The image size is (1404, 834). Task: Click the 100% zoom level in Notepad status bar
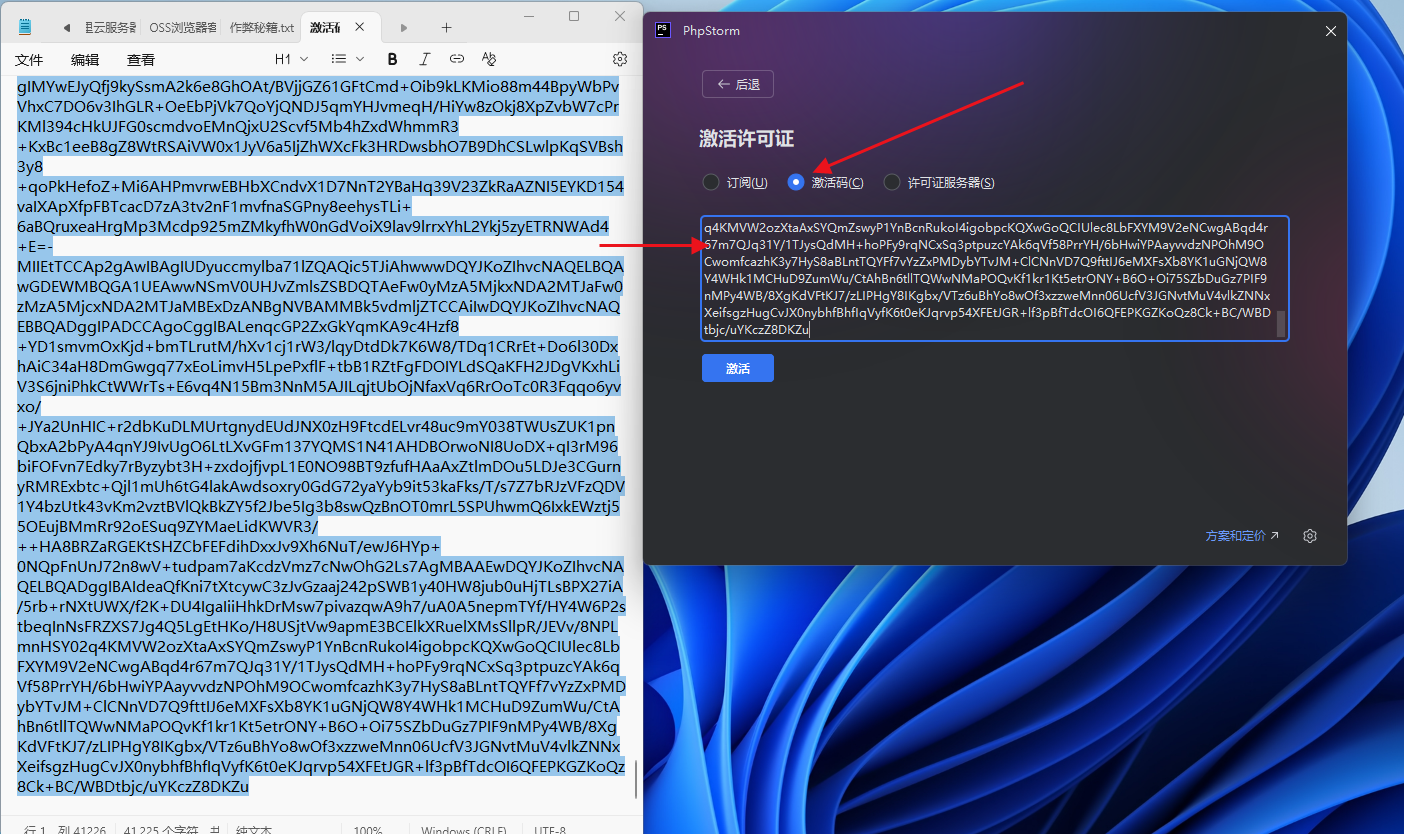[368, 829]
